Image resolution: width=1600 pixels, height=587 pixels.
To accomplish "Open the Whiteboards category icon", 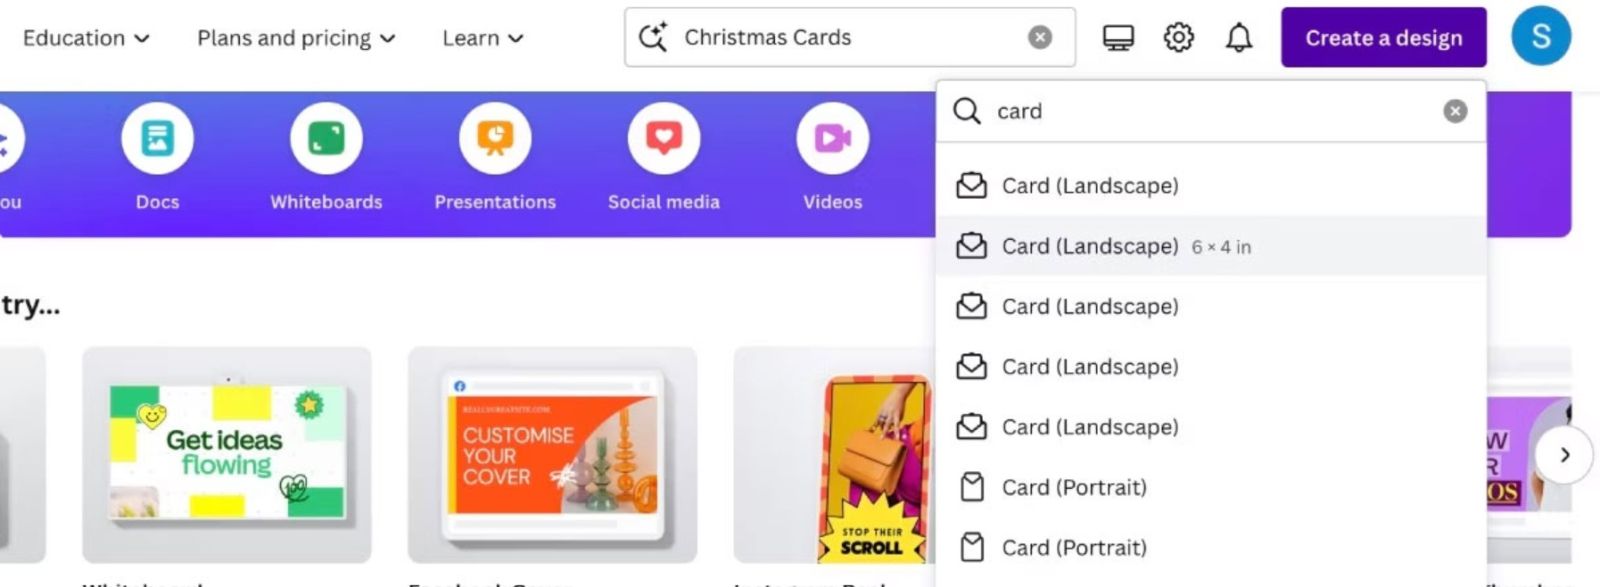I will 326,138.
